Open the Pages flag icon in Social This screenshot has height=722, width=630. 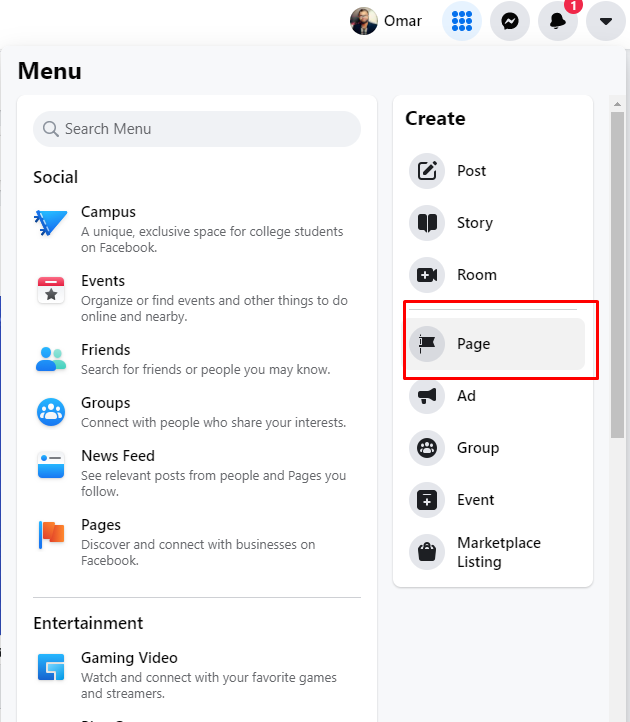coord(51,535)
